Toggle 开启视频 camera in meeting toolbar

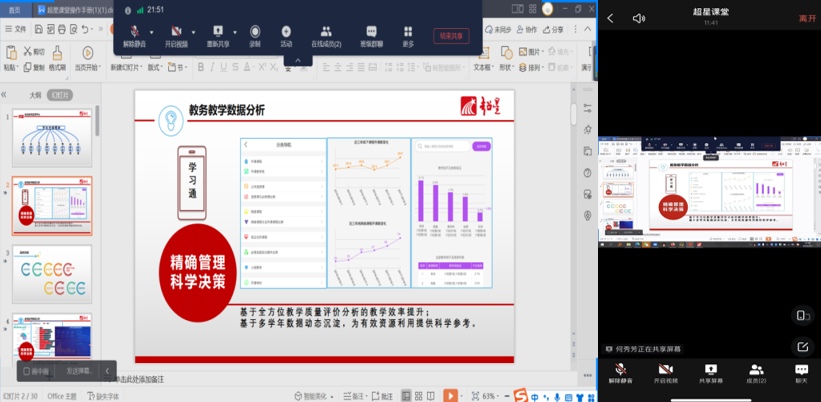(176, 32)
